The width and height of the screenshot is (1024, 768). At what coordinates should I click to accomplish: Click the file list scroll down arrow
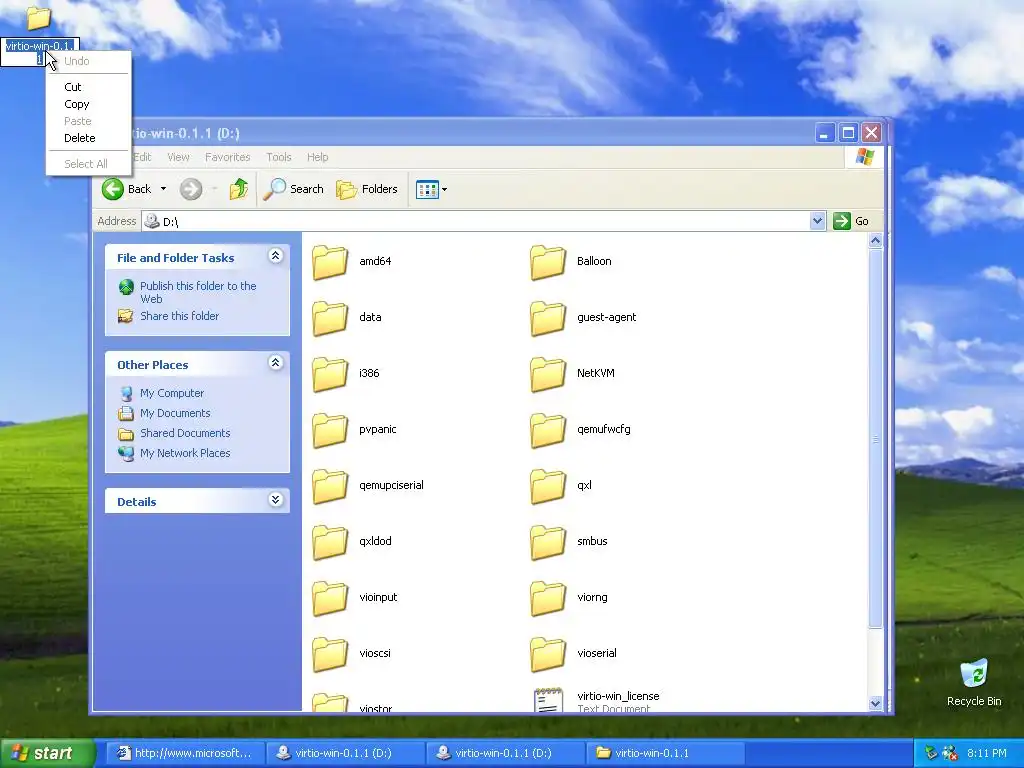(875, 703)
